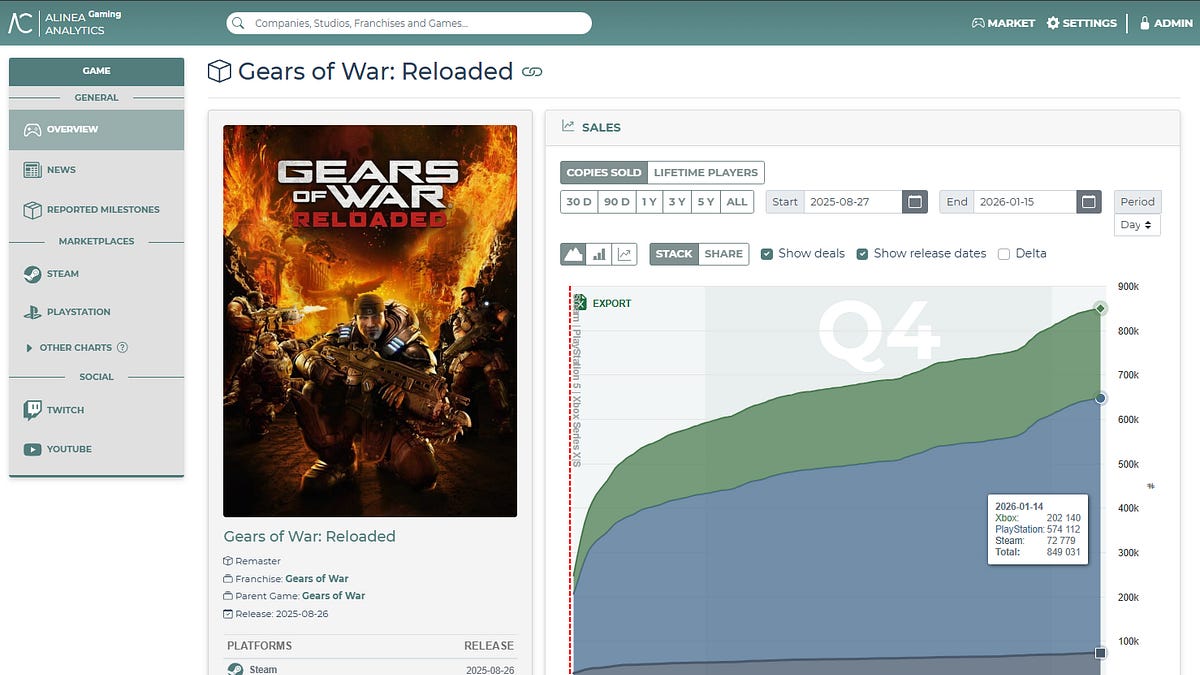Set range to 30 D
This screenshot has width=1200, height=675.
579,202
